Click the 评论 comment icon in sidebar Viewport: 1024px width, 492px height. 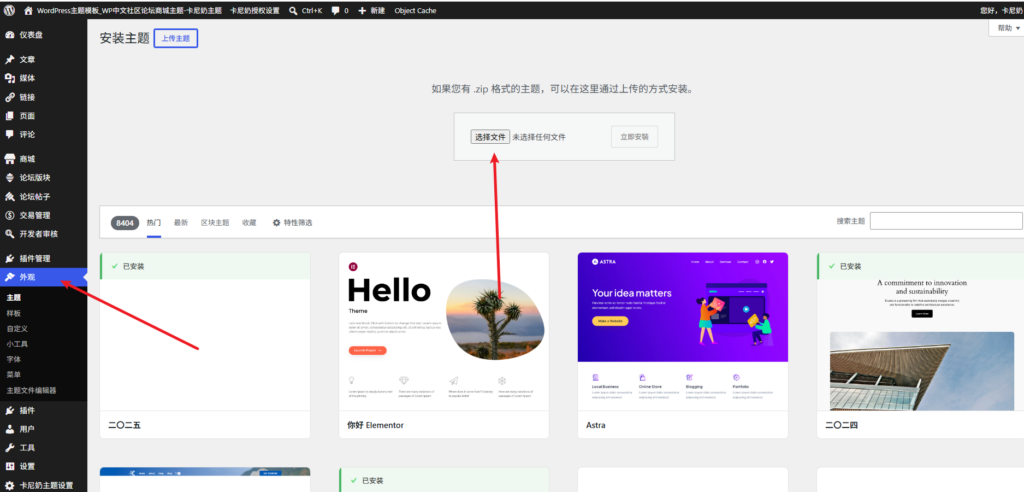10,135
